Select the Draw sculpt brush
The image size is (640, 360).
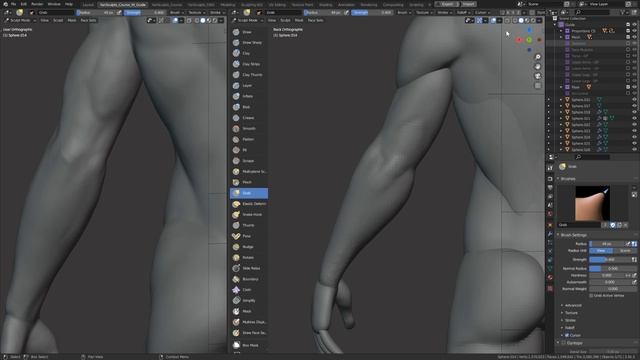pos(249,32)
